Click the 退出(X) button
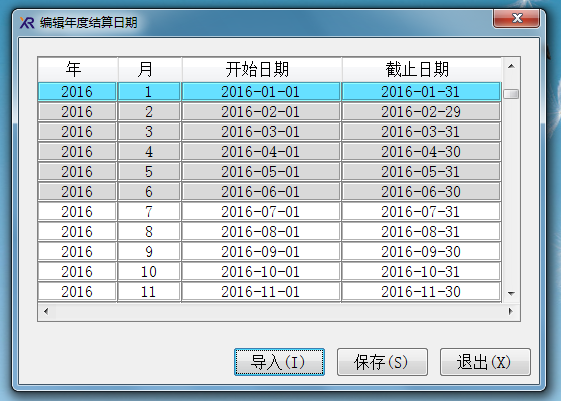The height and width of the screenshot is (401, 561). [x=485, y=362]
